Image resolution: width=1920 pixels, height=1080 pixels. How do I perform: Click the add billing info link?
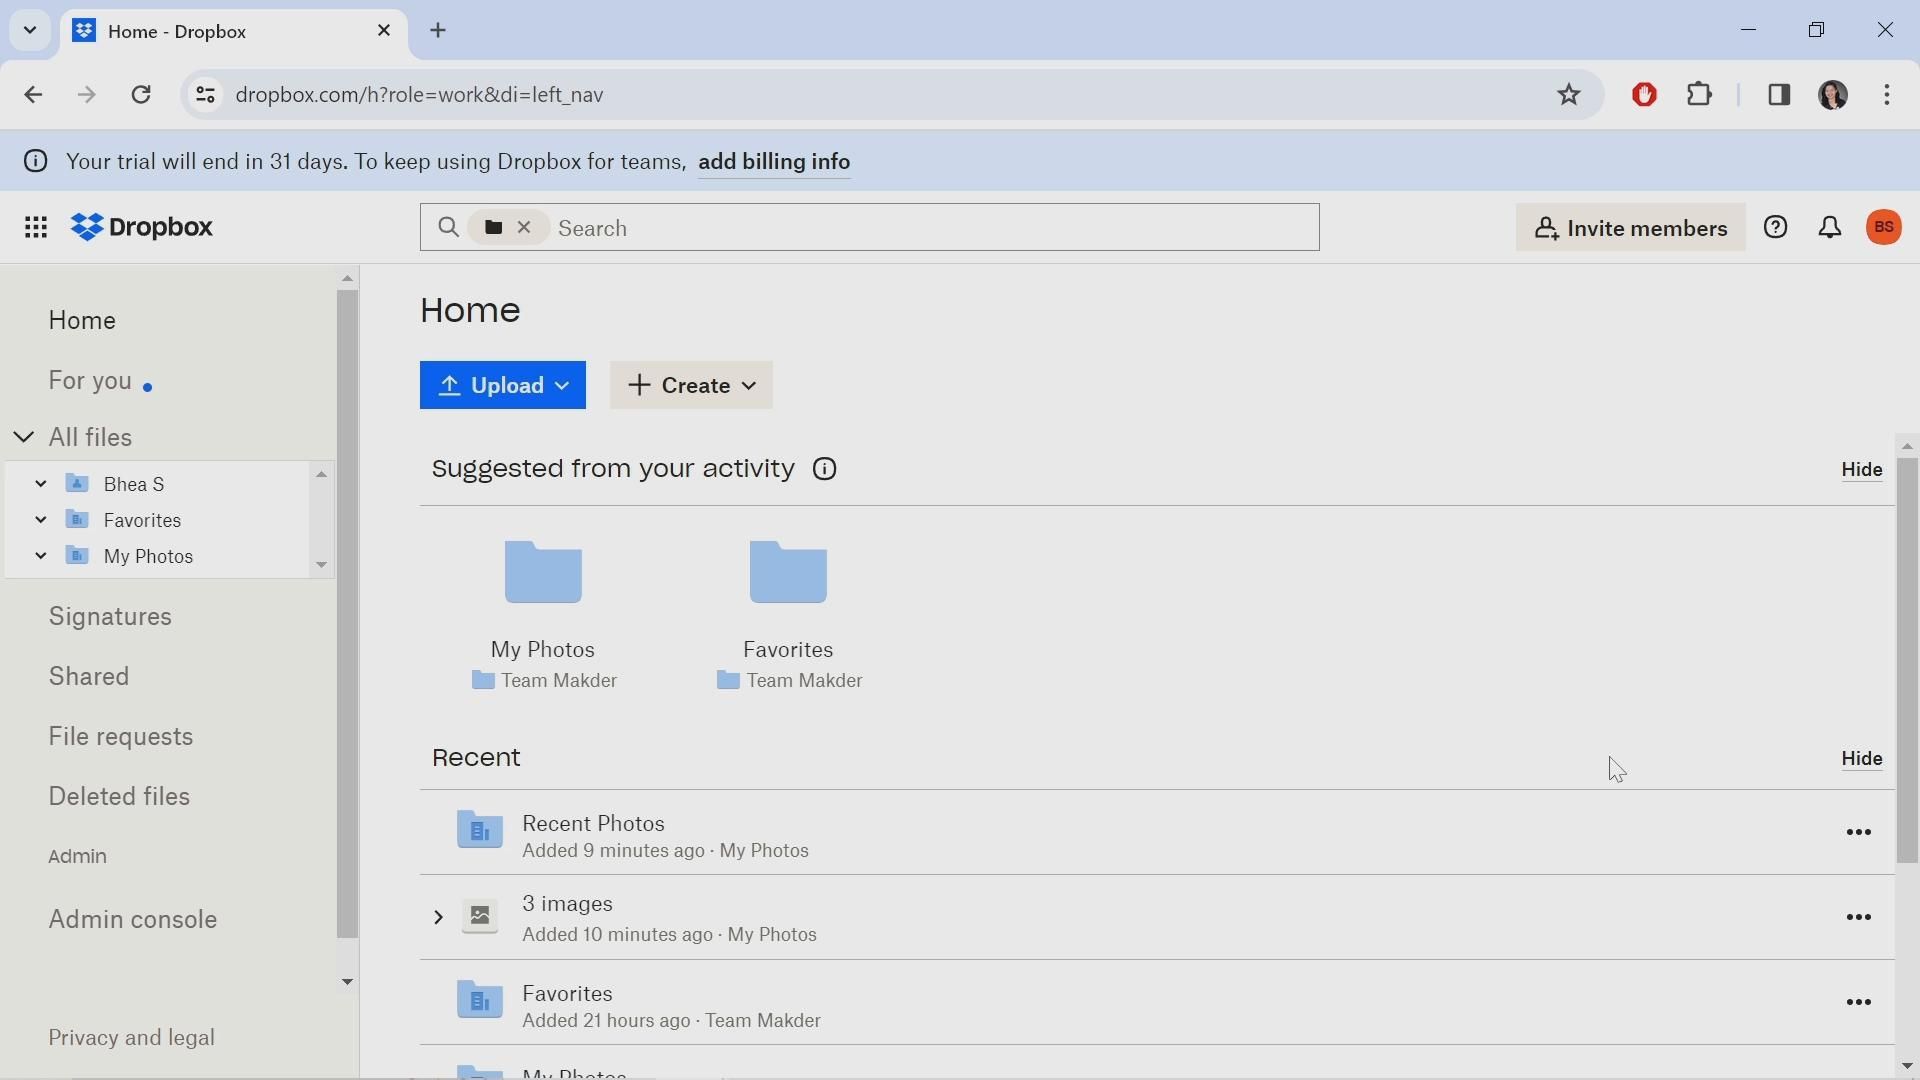775,162
